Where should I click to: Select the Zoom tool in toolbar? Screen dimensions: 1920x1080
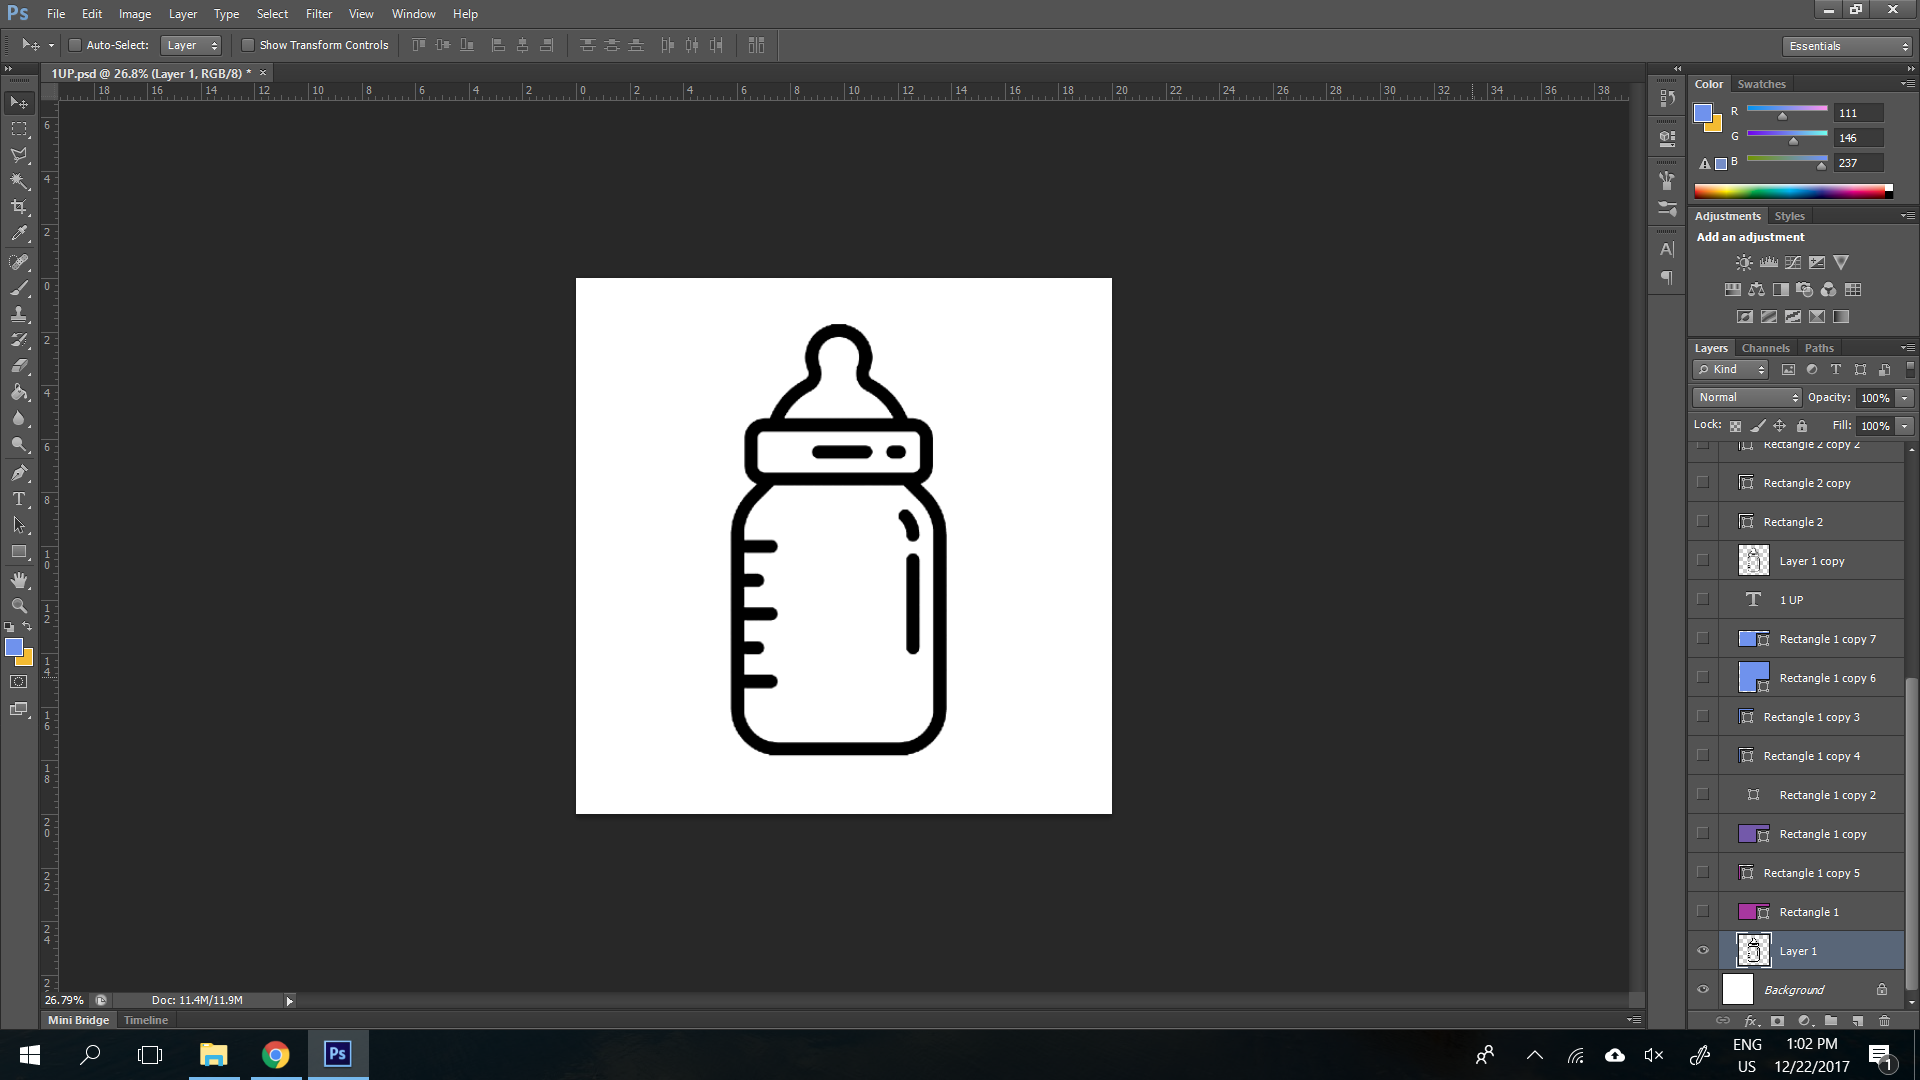pyautogui.click(x=19, y=606)
